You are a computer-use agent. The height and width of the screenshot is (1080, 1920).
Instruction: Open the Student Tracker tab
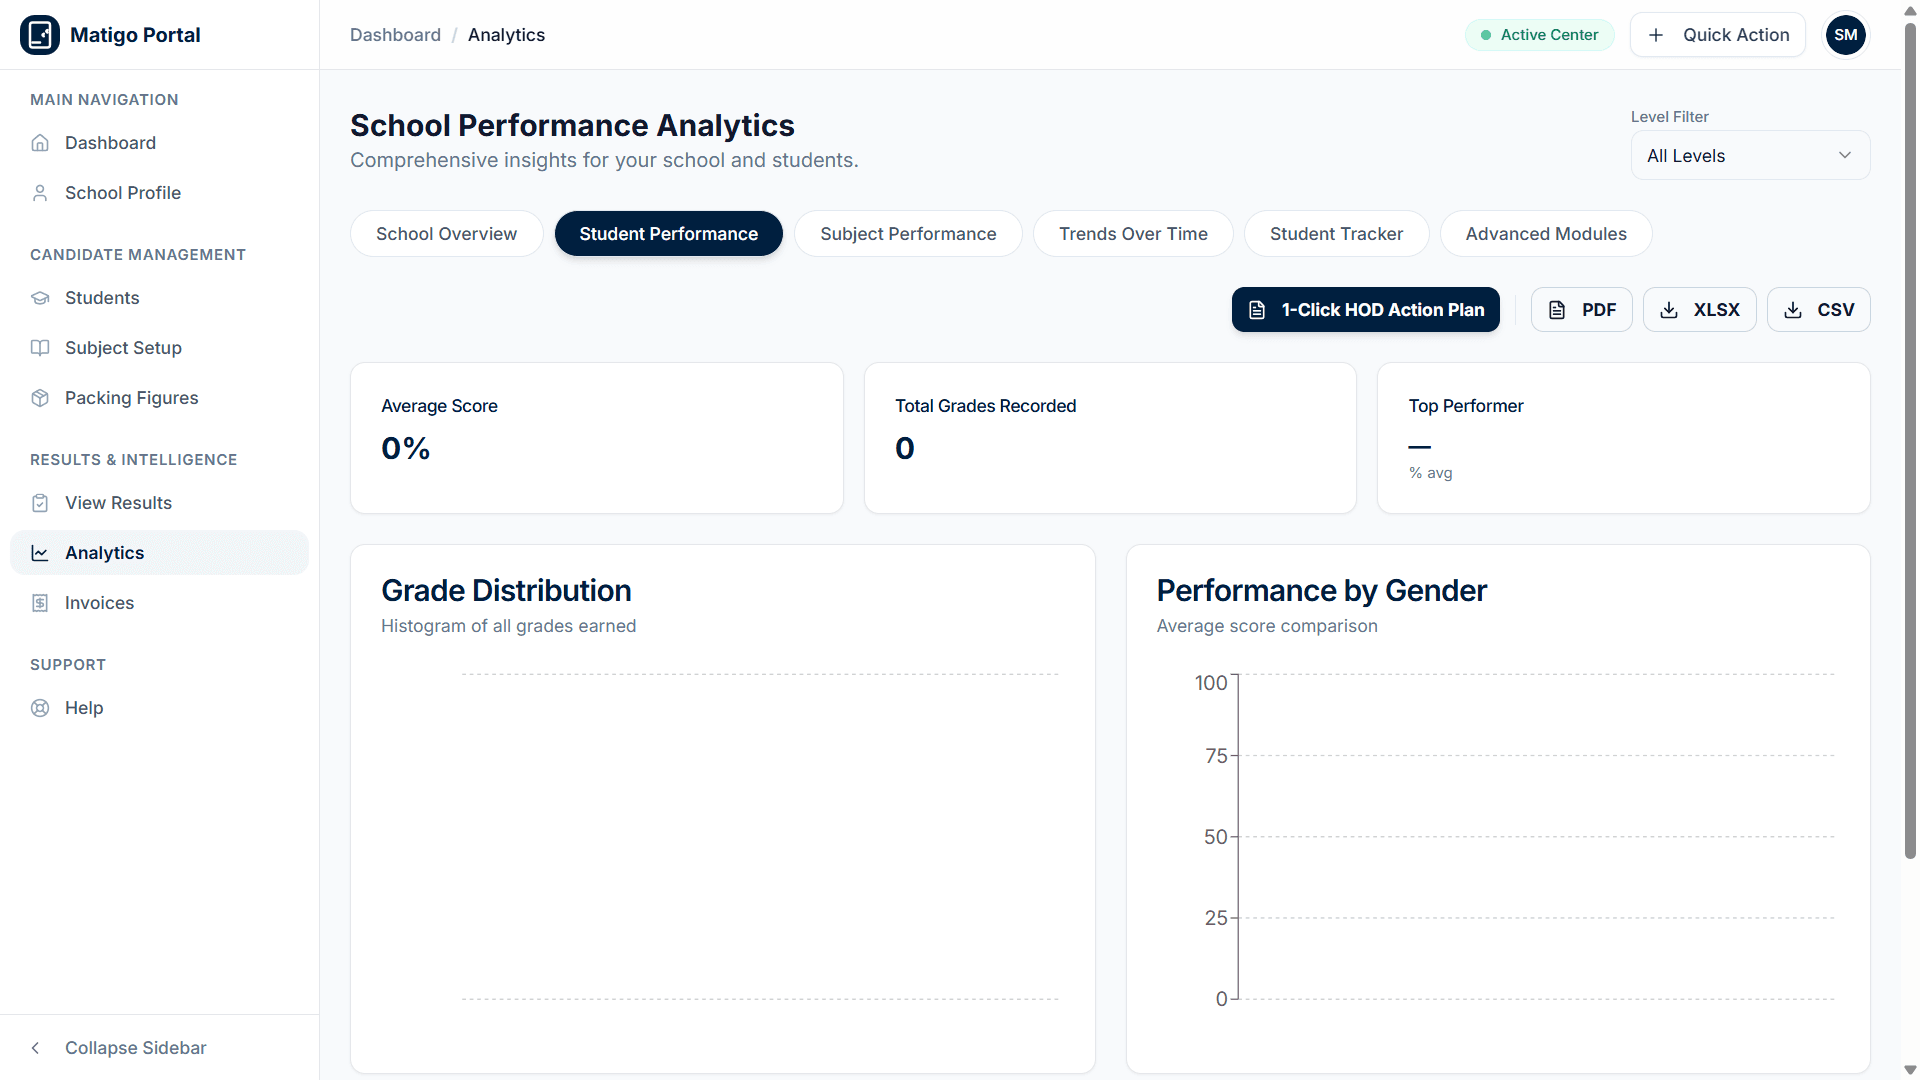click(x=1336, y=234)
